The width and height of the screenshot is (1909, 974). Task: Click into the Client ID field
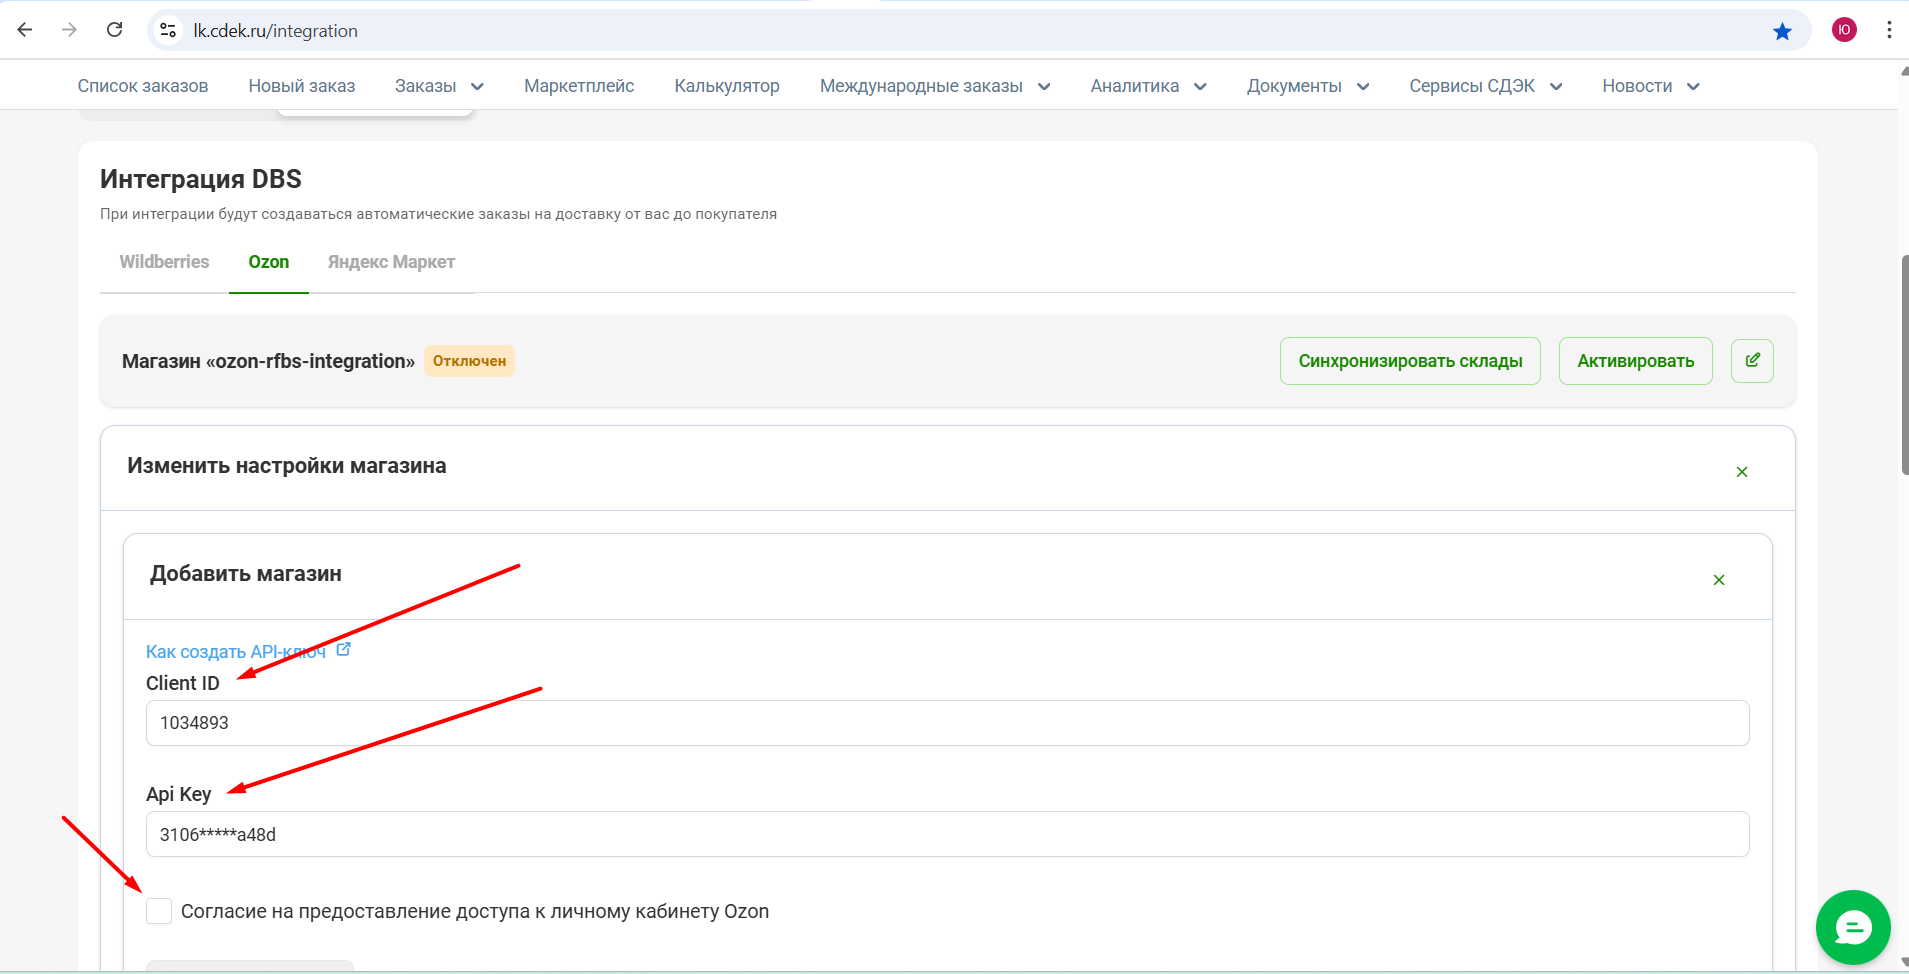(947, 723)
